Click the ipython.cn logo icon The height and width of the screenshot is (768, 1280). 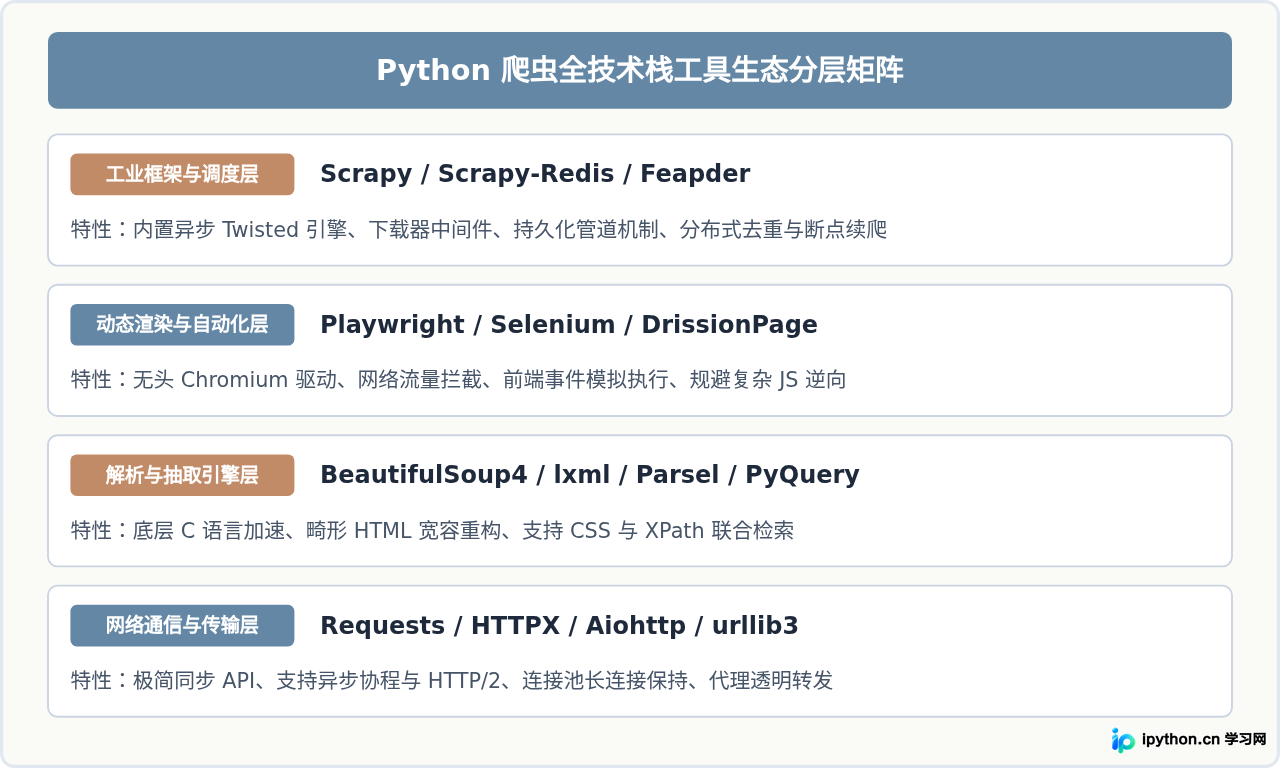click(x=1123, y=740)
